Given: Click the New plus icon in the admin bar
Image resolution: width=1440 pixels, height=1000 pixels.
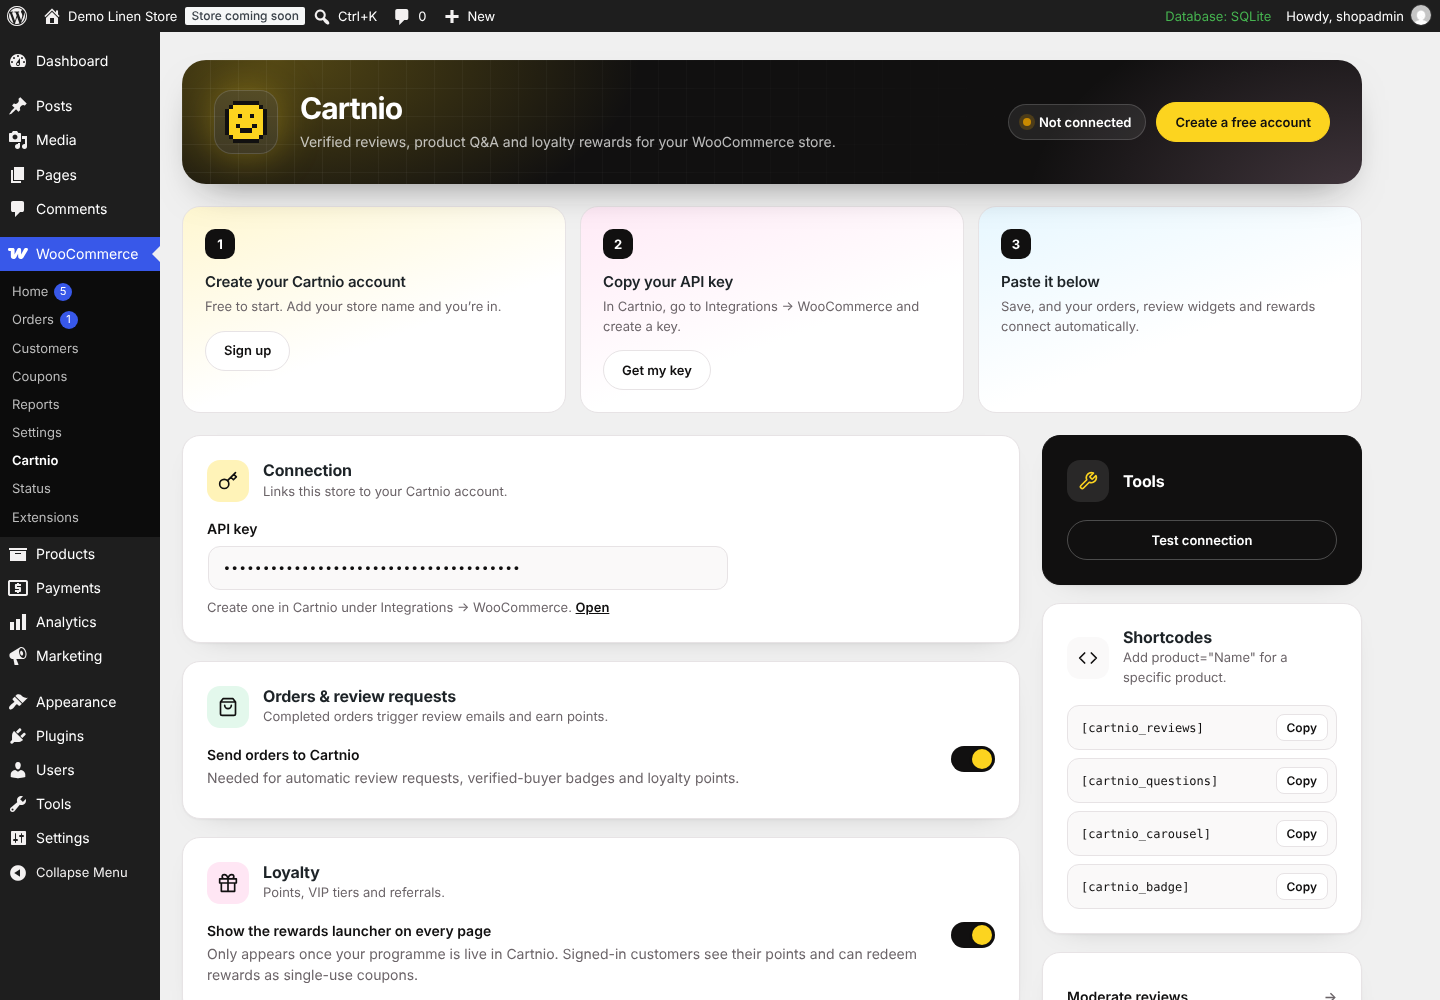Looking at the screenshot, I should click(452, 16).
